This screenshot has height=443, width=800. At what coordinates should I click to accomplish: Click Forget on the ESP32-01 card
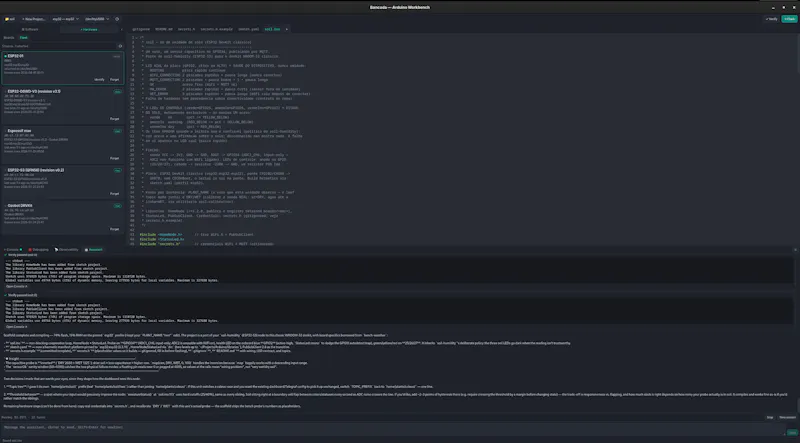[115, 80]
